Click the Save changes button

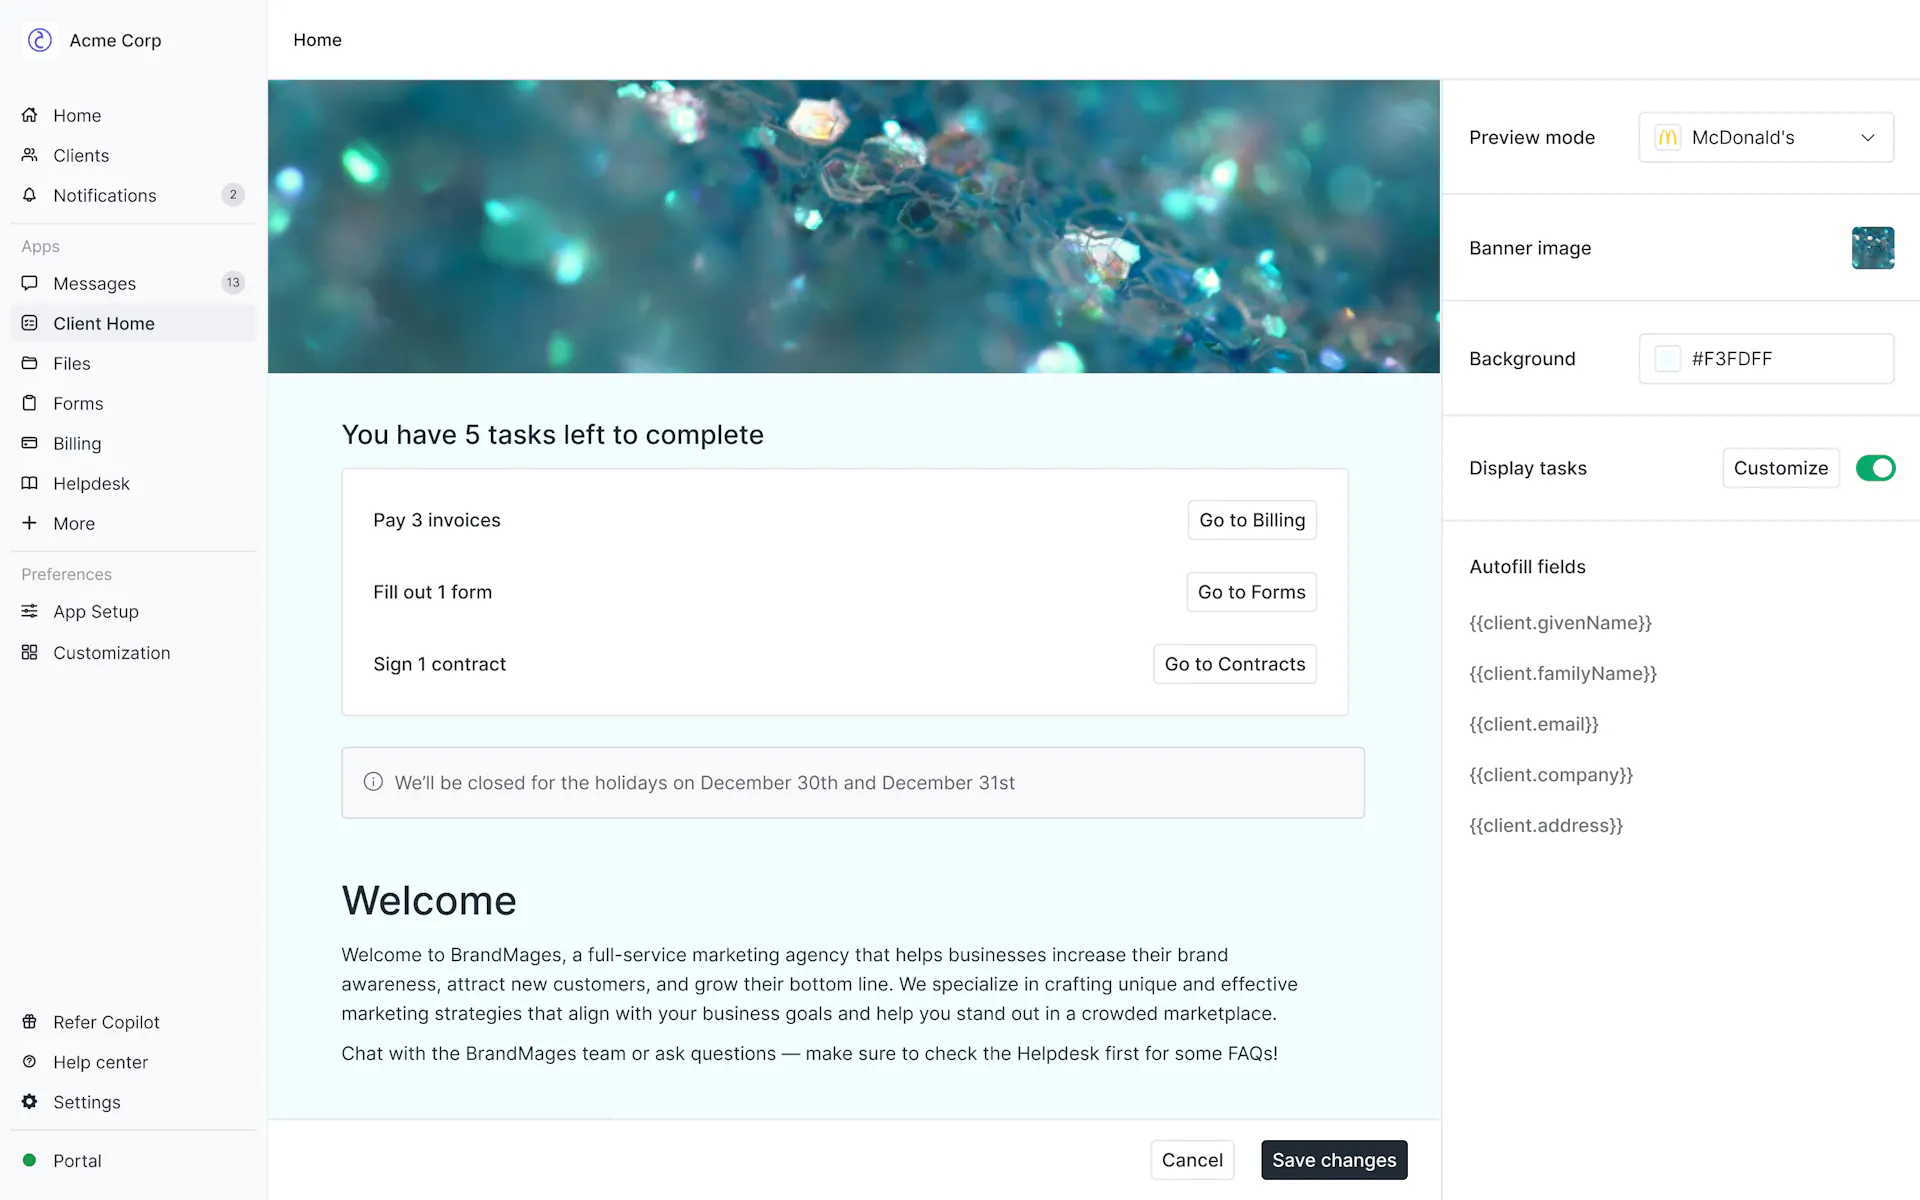[1334, 1160]
